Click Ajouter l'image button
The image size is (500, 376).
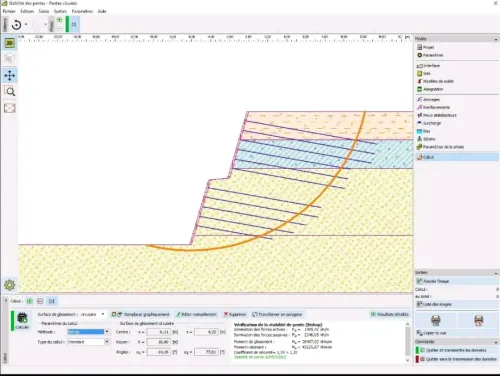[457, 281]
